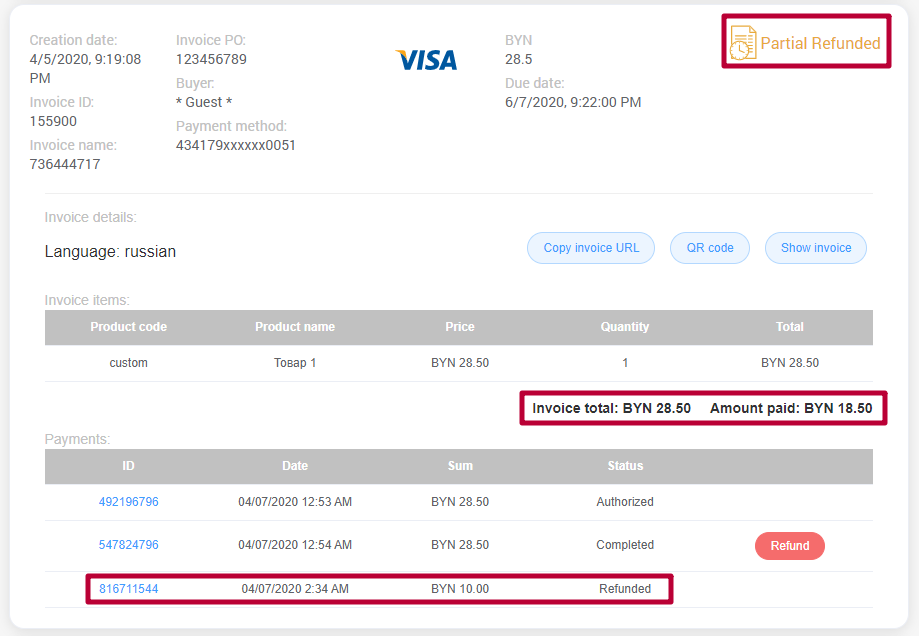View the refunded payment 816711544
This screenshot has width=919, height=636.
[x=131, y=588]
